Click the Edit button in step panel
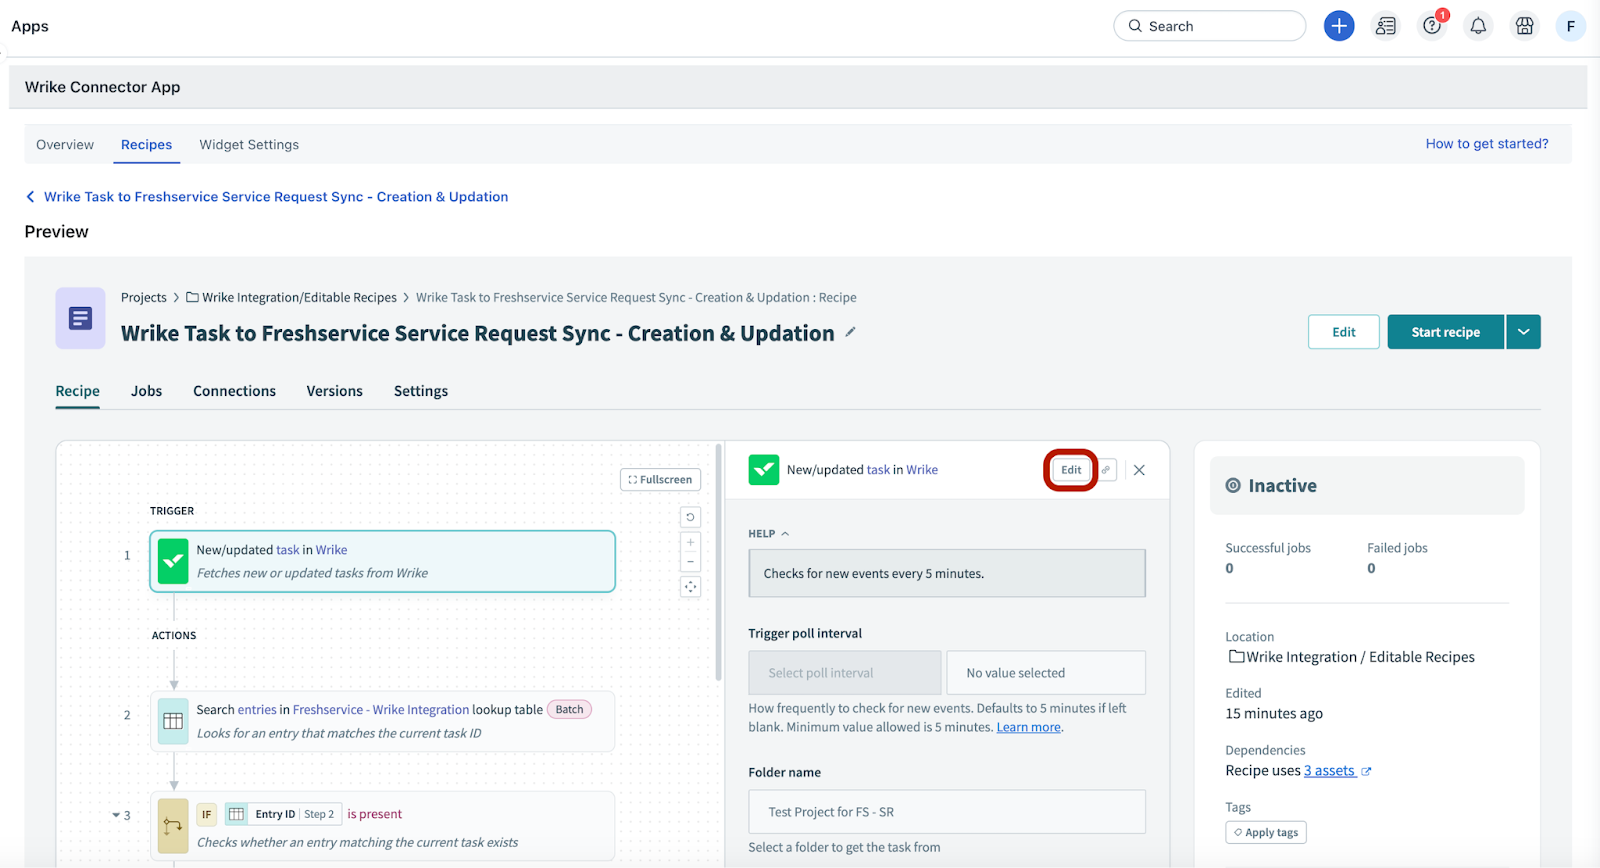 [1071, 470]
